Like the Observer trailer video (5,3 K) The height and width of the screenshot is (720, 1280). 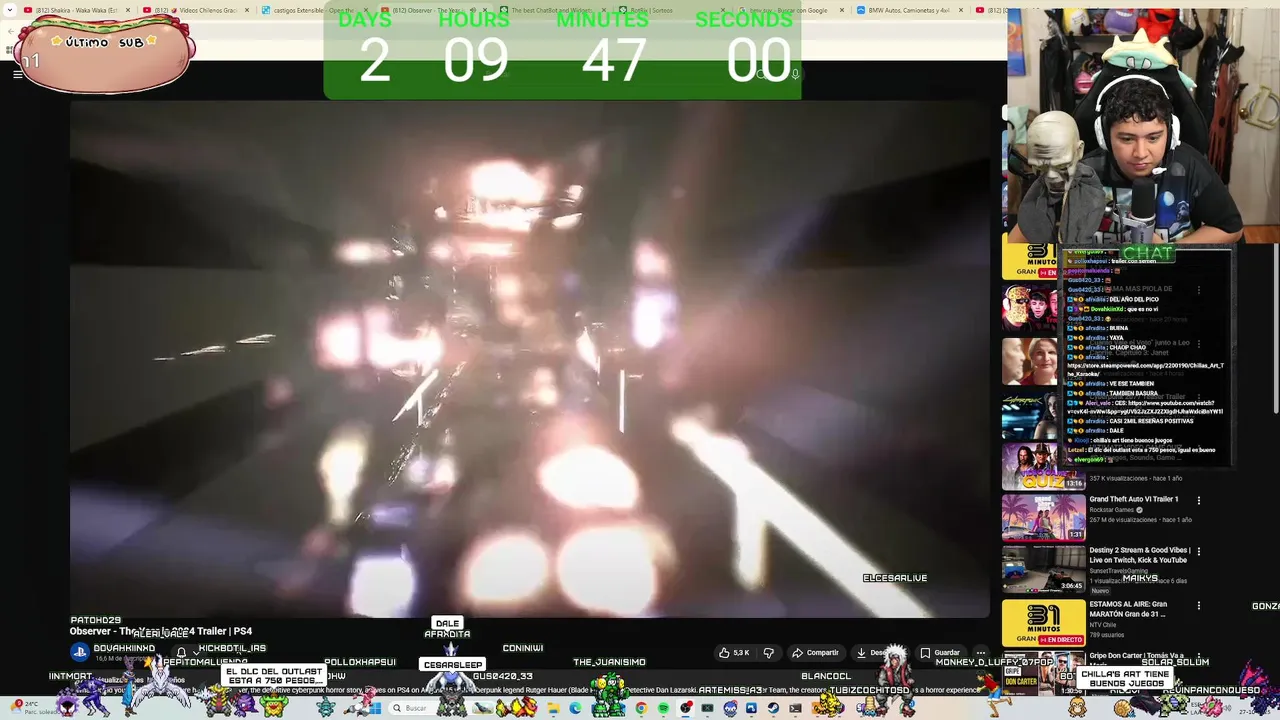[x=733, y=653]
